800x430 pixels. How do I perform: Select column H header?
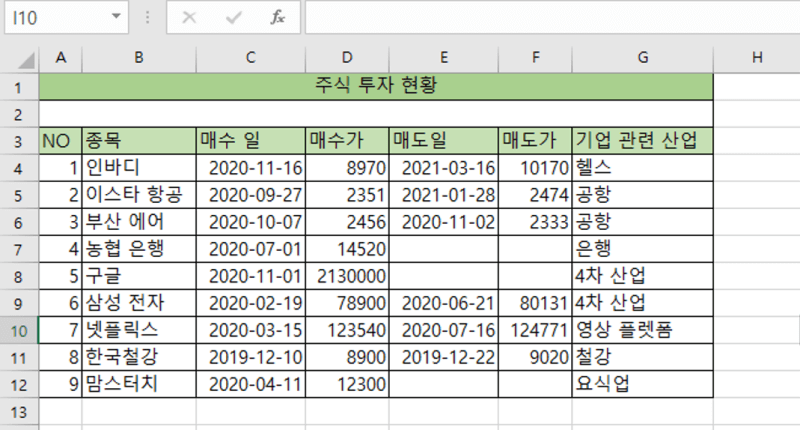tap(757, 58)
